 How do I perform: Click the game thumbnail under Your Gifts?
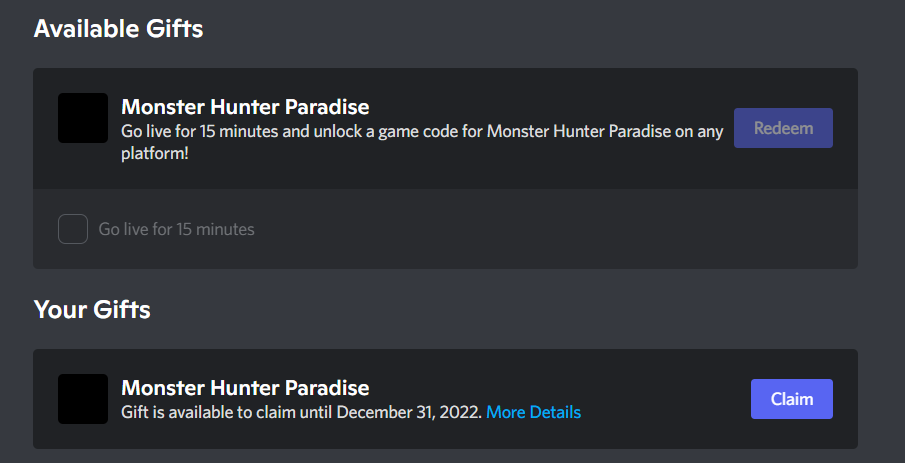click(x=83, y=399)
